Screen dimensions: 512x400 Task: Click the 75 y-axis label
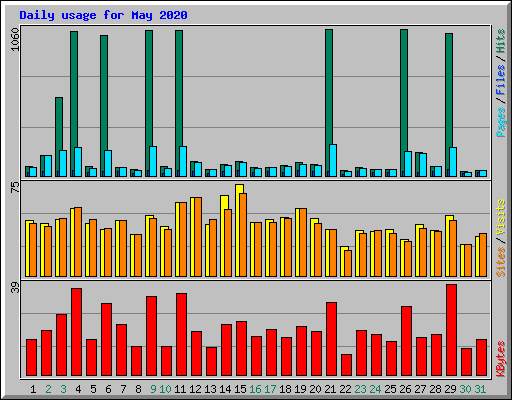click(15, 187)
